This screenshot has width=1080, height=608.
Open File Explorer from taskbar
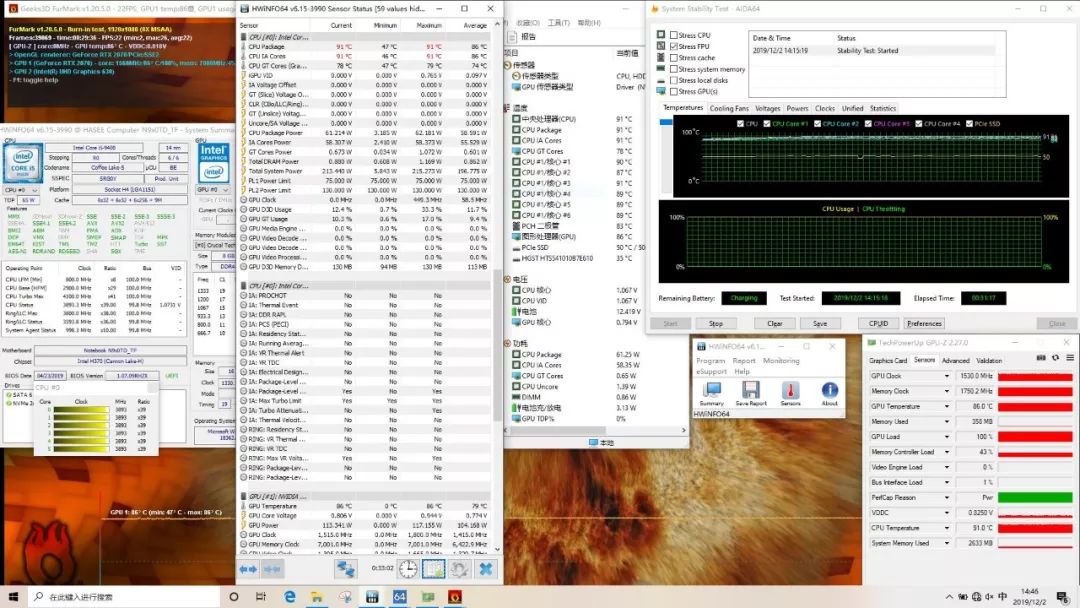tap(316, 596)
